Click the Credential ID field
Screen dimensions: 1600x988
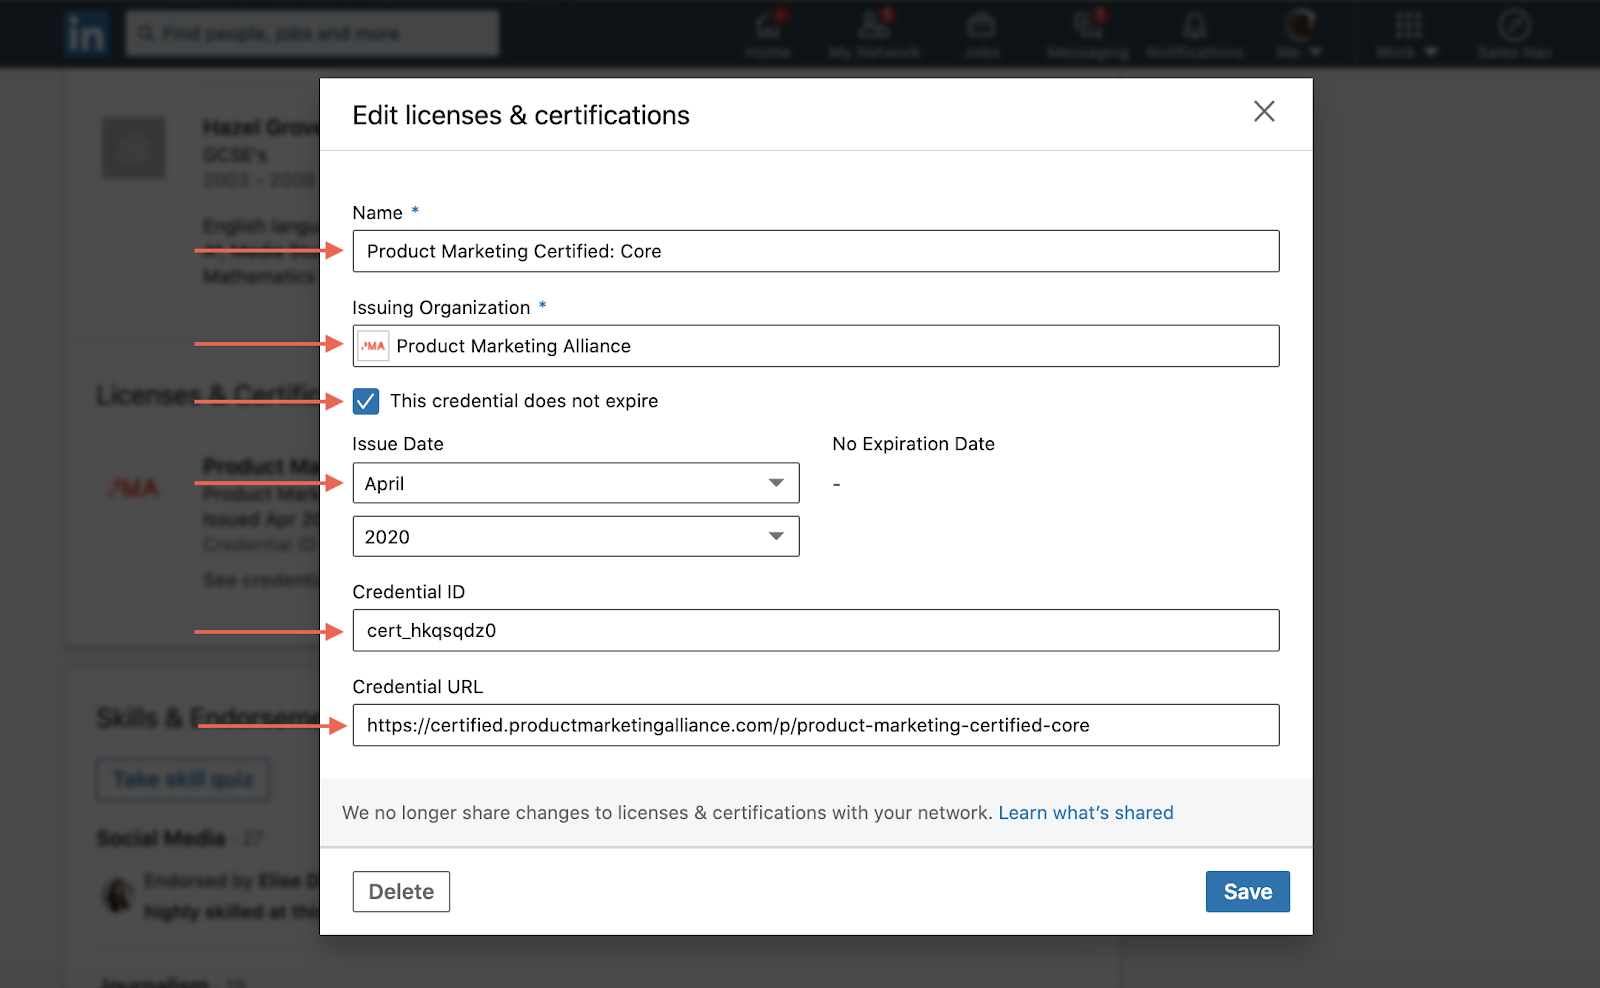coord(815,630)
